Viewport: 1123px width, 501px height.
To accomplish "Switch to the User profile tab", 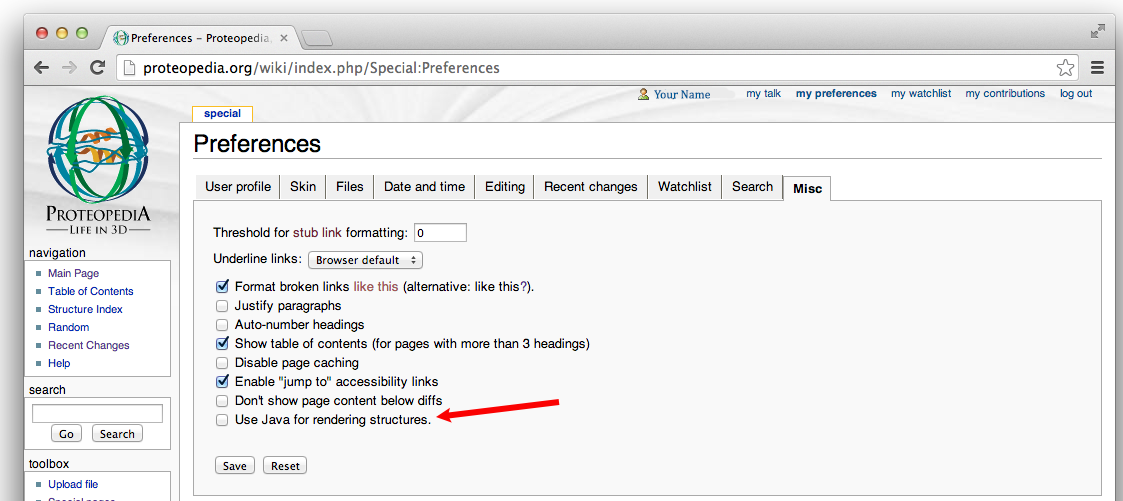I will point(238,187).
